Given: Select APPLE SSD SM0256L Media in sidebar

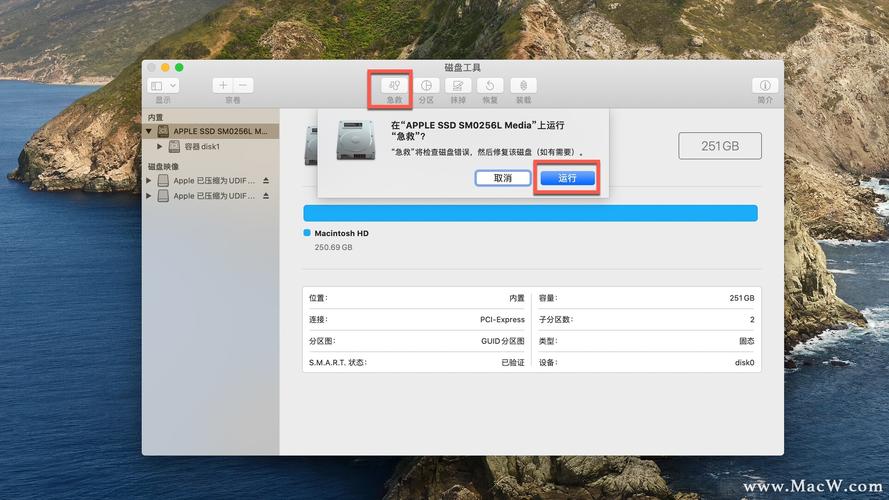Looking at the screenshot, I should (x=210, y=131).
